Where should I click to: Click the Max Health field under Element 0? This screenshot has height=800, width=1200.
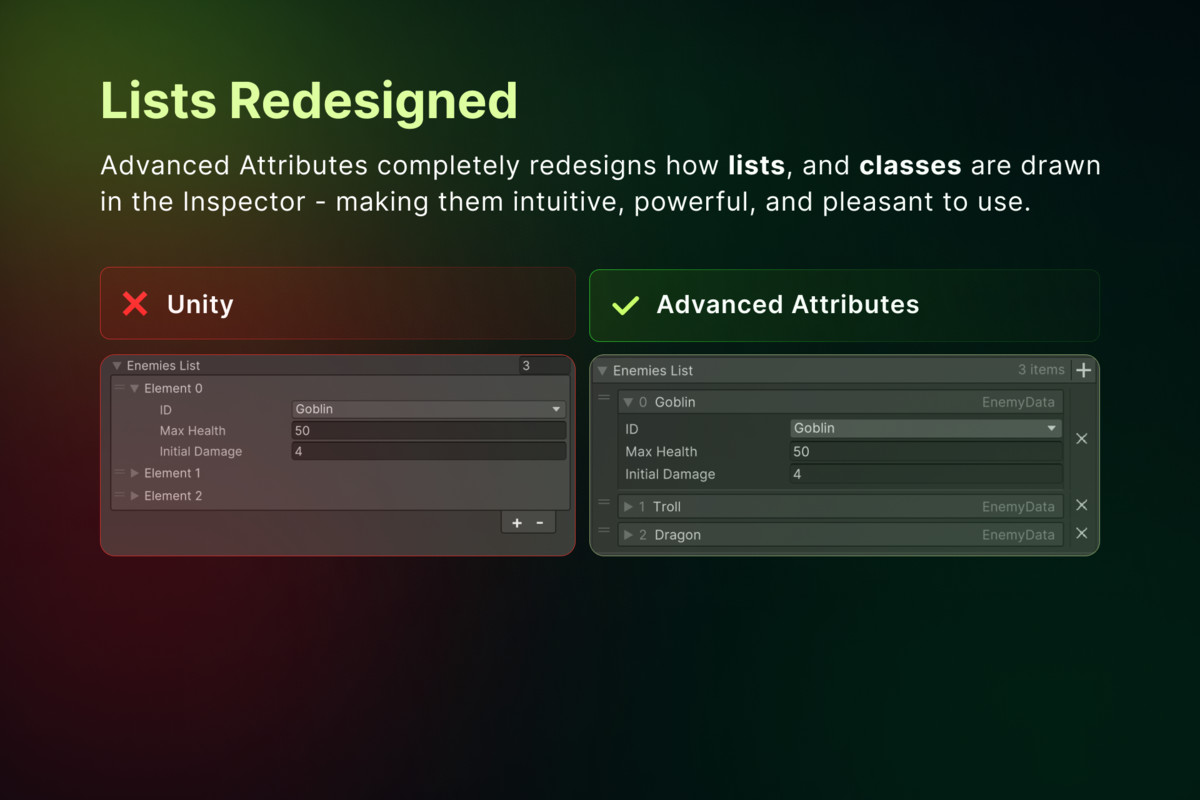(x=428, y=431)
